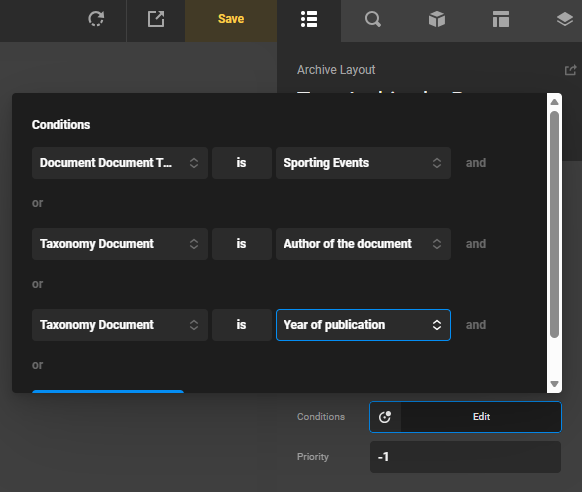Viewport: 582px width, 492px height.
Task: Click the refresh/redo icon in the top bar
Action: click(96, 19)
